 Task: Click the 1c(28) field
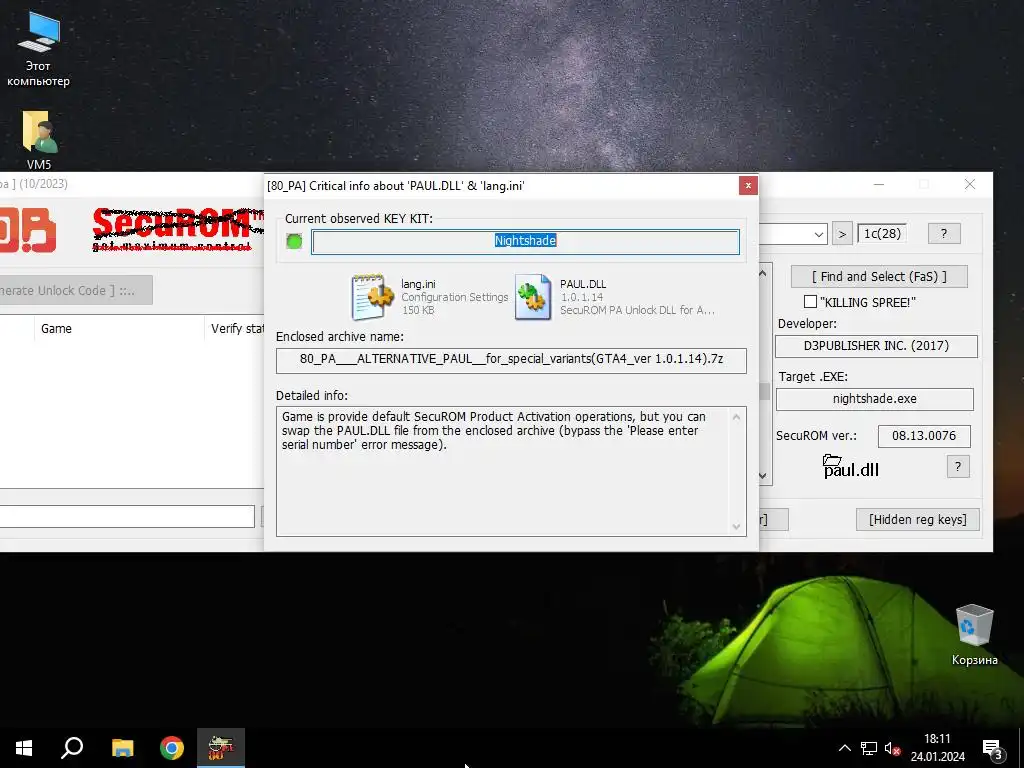[882, 233]
